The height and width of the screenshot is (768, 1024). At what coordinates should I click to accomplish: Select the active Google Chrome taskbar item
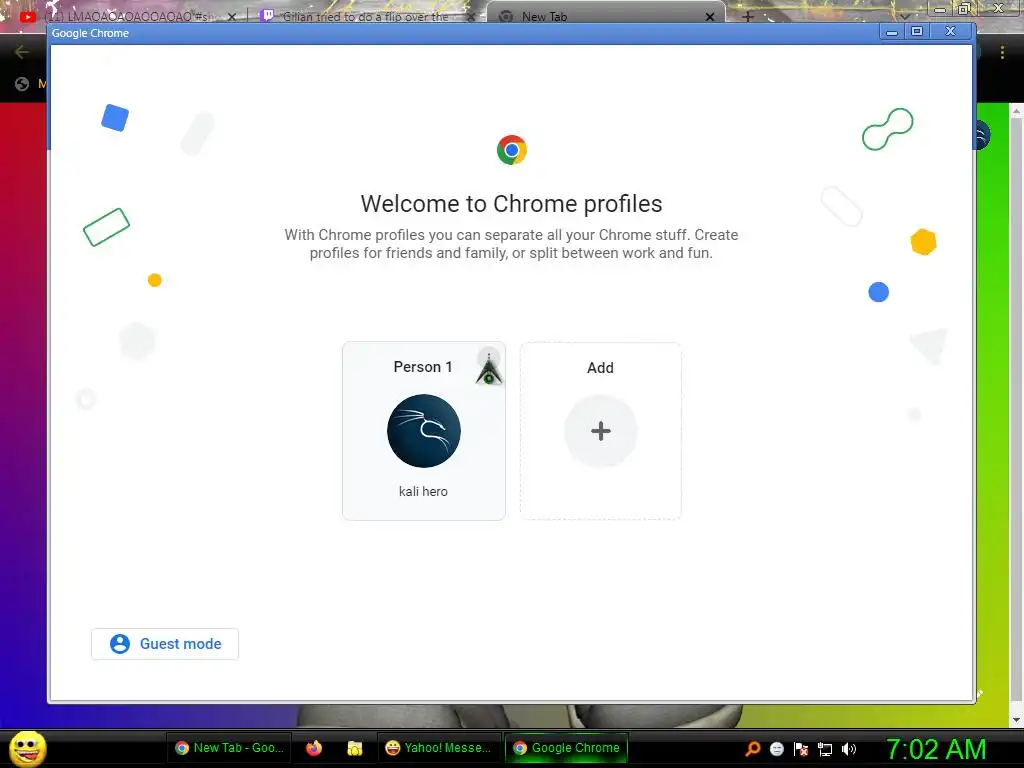pos(566,748)
